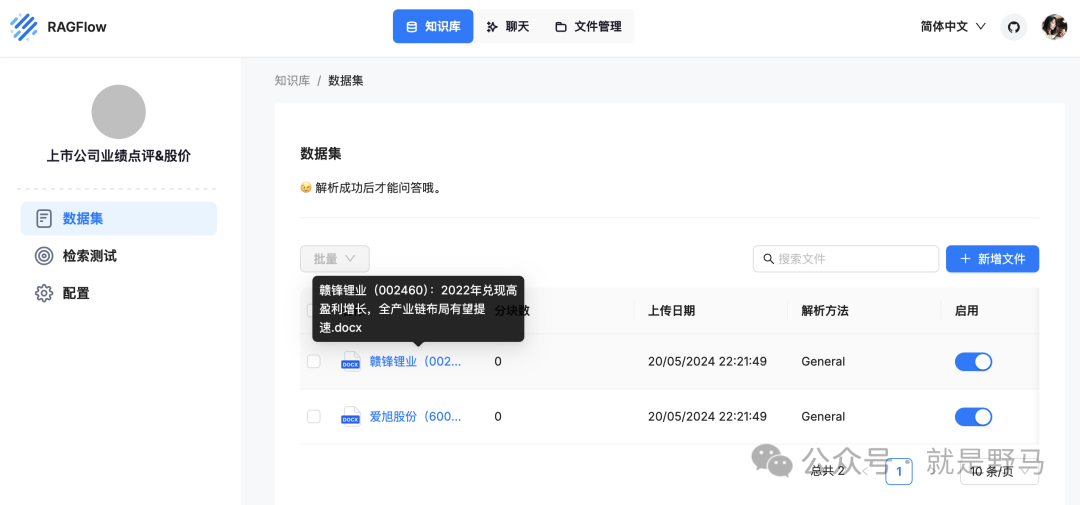1080x505 pixels.
Task: Open 检索测试 in the sidebar
Action: coord(89,256)
